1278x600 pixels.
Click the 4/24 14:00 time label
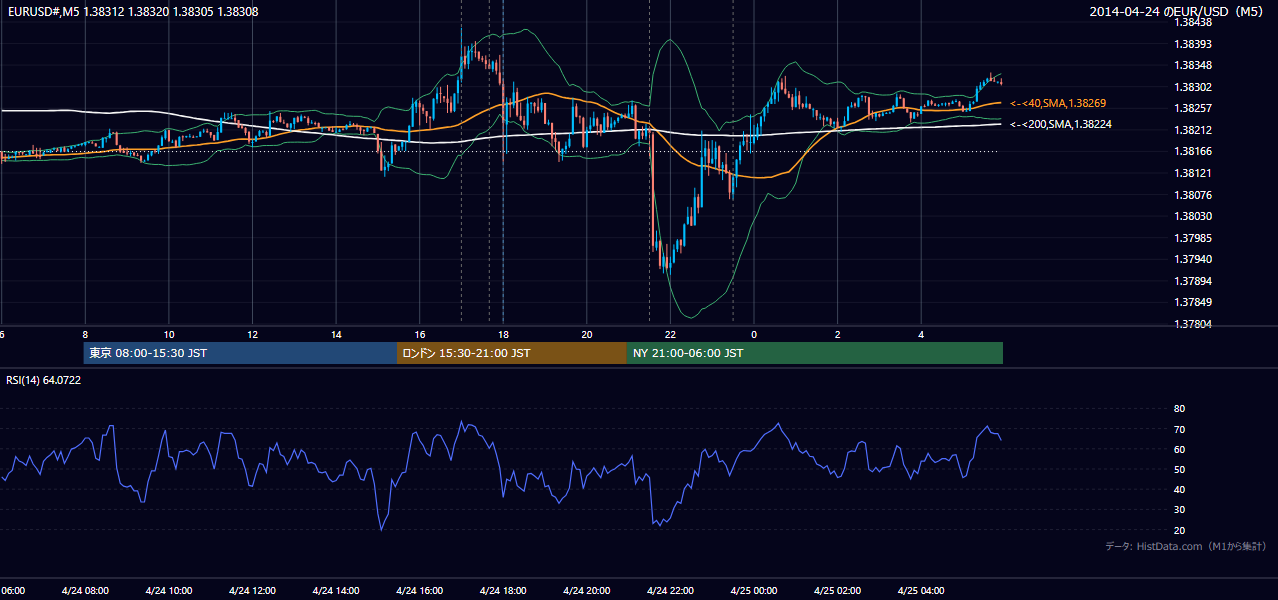336,591
